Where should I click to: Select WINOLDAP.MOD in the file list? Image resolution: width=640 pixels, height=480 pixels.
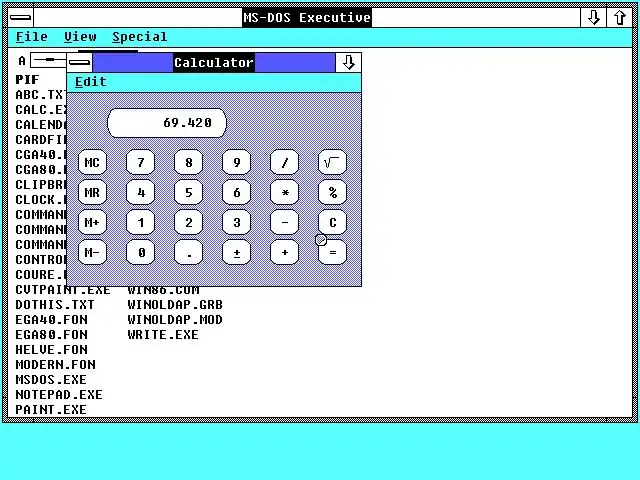175,320
